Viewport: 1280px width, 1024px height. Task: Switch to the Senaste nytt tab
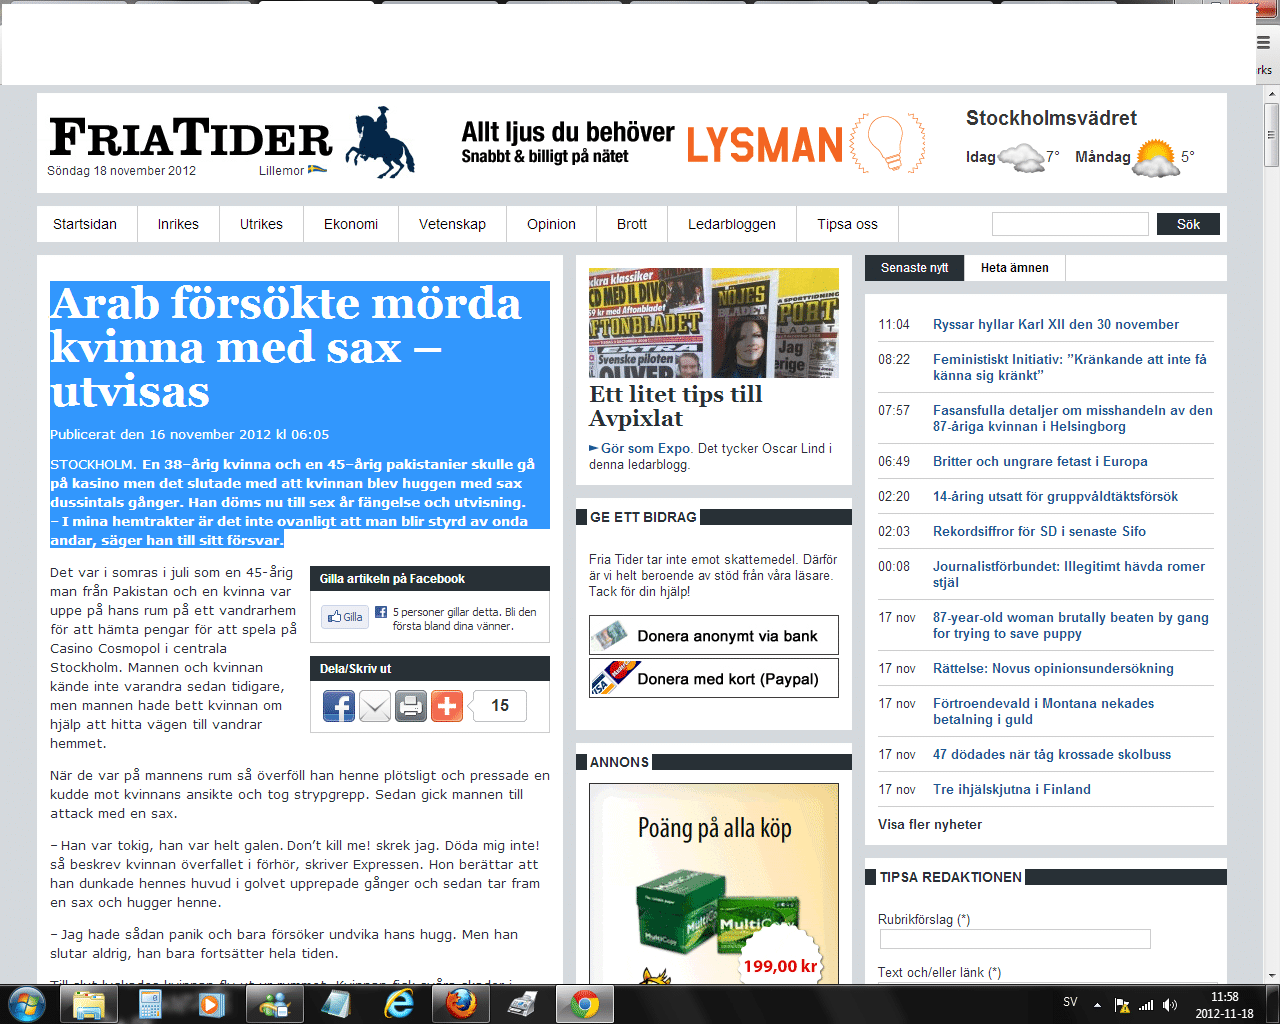(914, 268)
